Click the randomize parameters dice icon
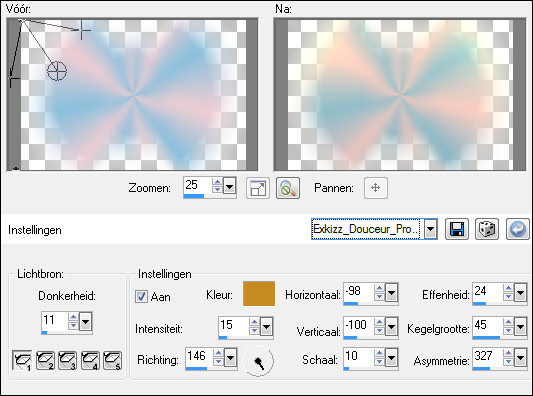The image size is (533, 396). (487, 229)
